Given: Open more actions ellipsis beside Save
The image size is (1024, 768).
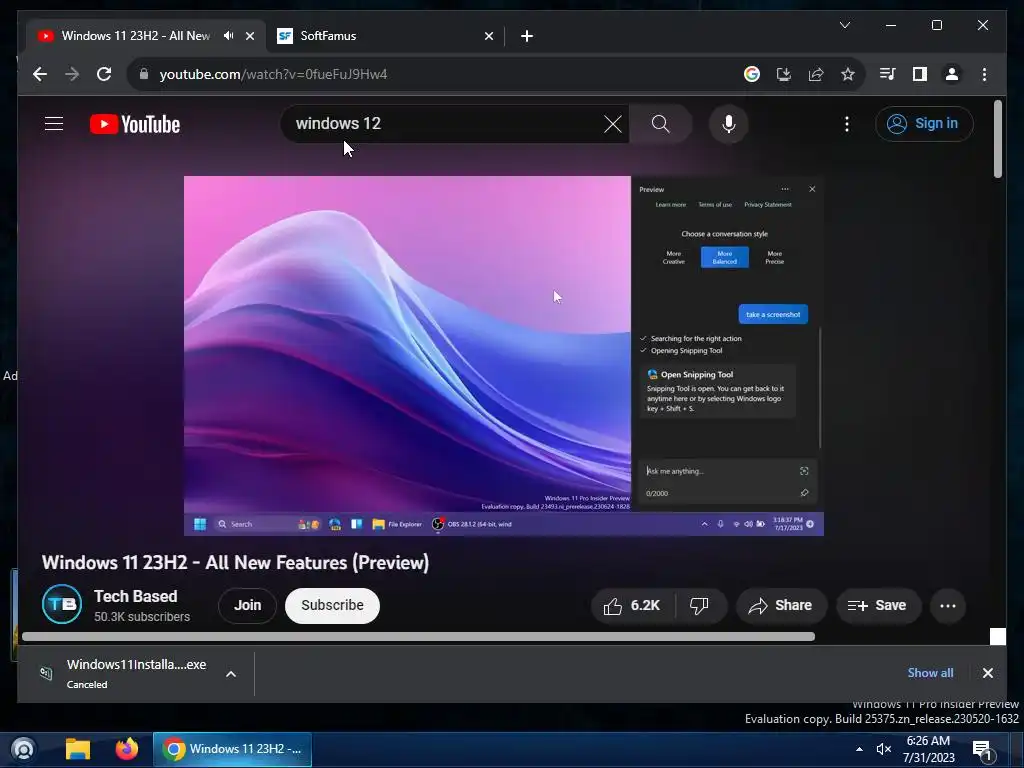Looking at the screenshot, I should pos(948,606).
